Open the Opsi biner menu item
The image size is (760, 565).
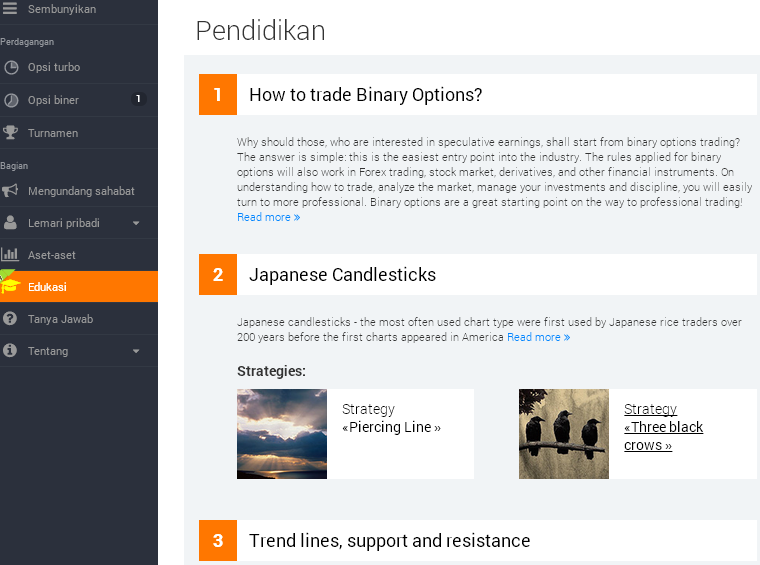[x=79, y=100]
